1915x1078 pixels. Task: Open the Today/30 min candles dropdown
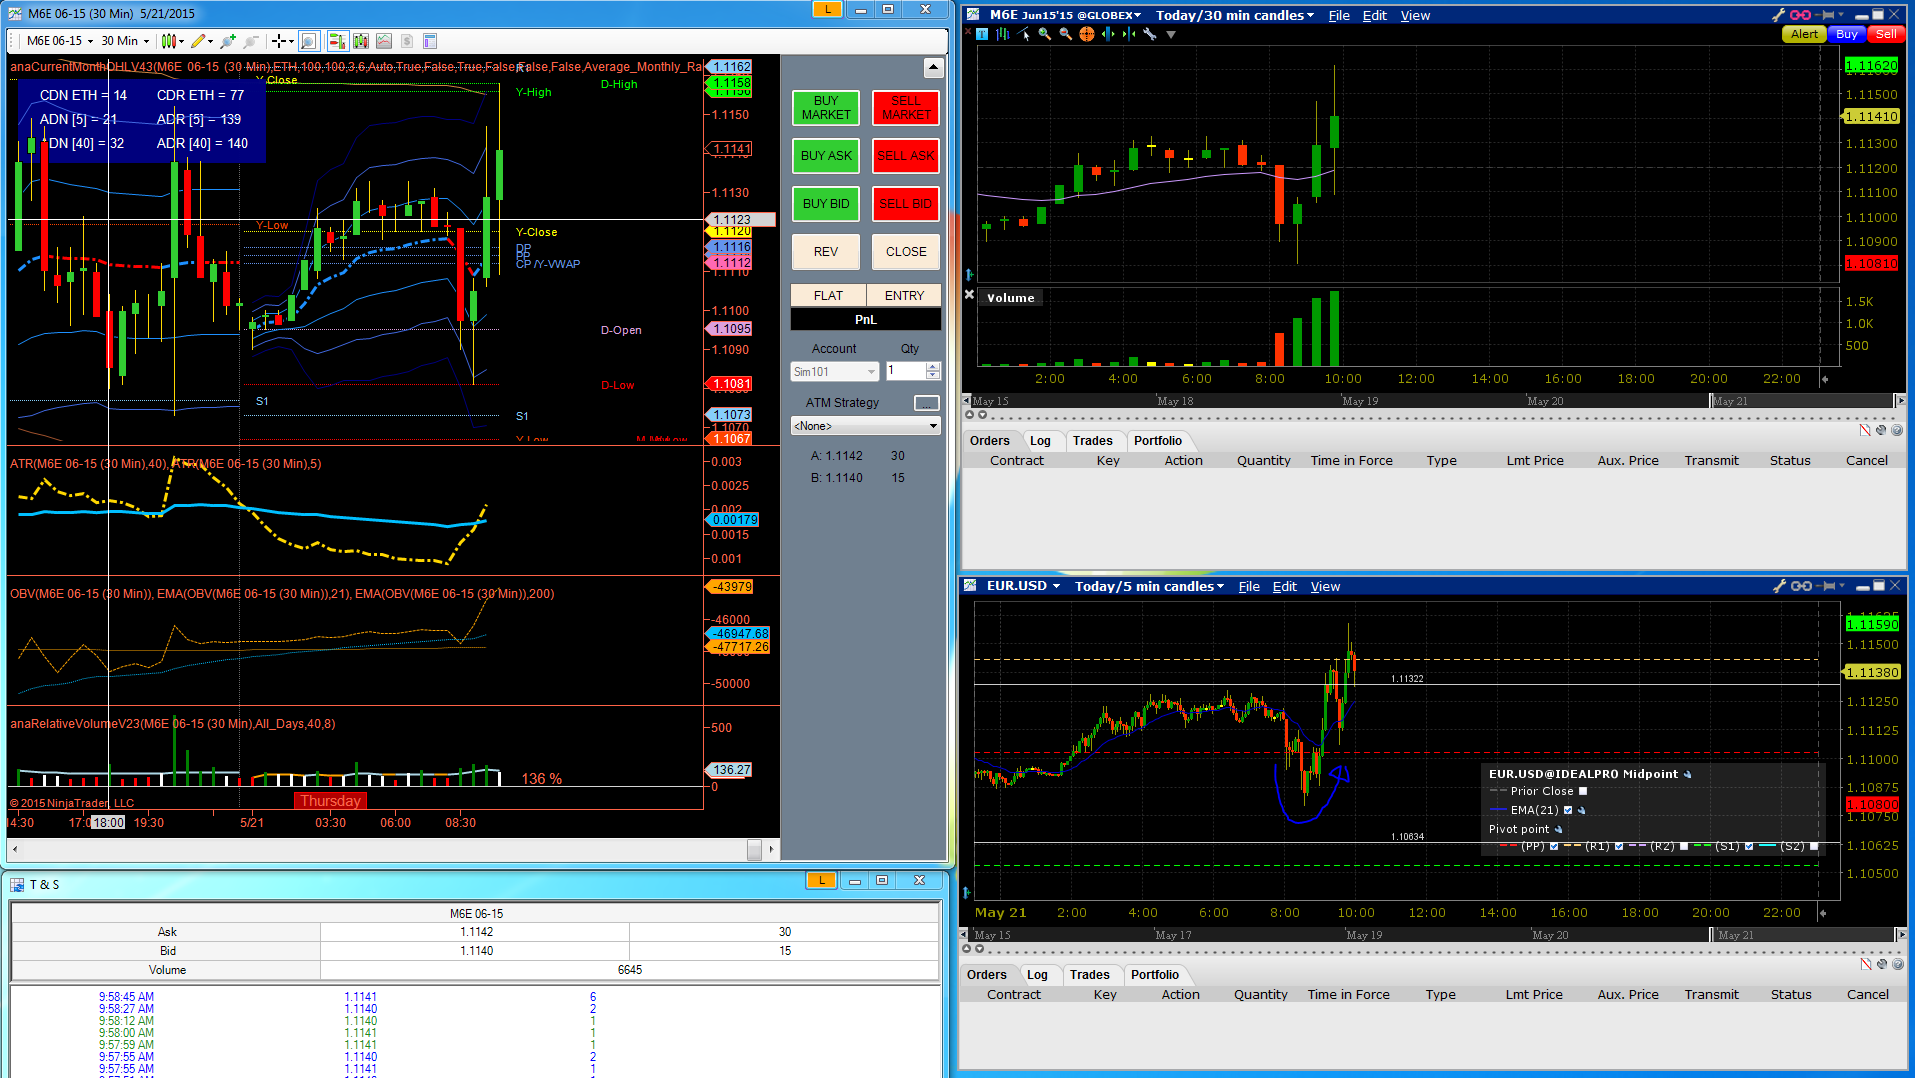point(1235,15)
